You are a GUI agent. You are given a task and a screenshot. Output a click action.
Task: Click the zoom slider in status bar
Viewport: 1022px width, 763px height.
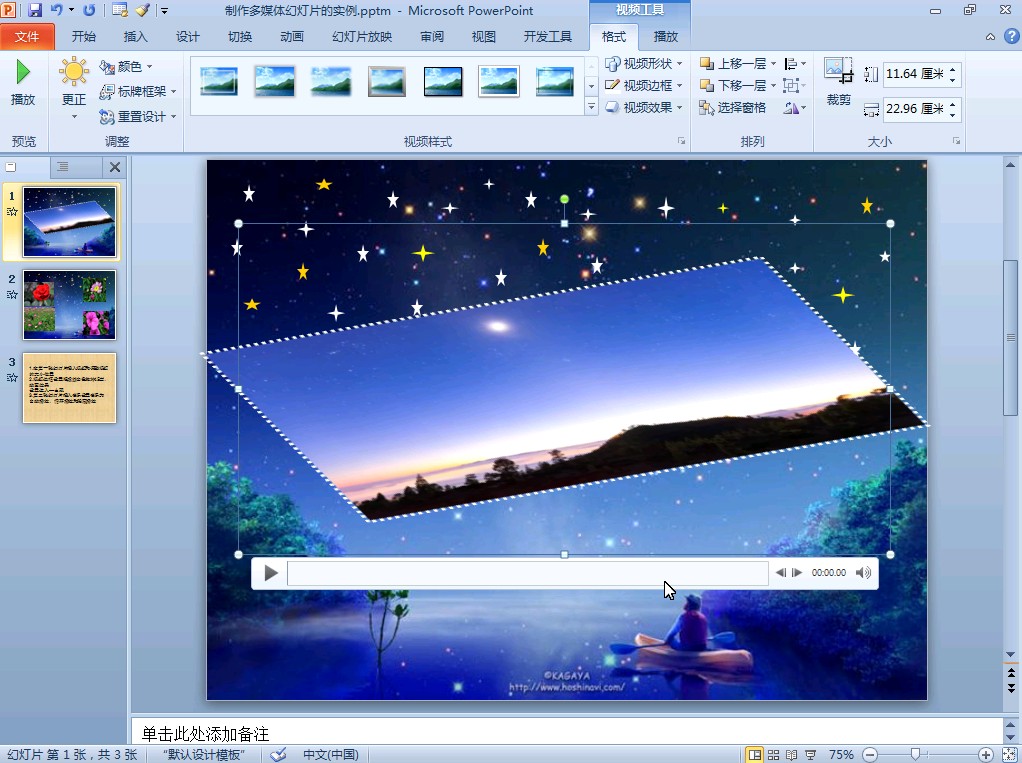click(x=914, y=755)
